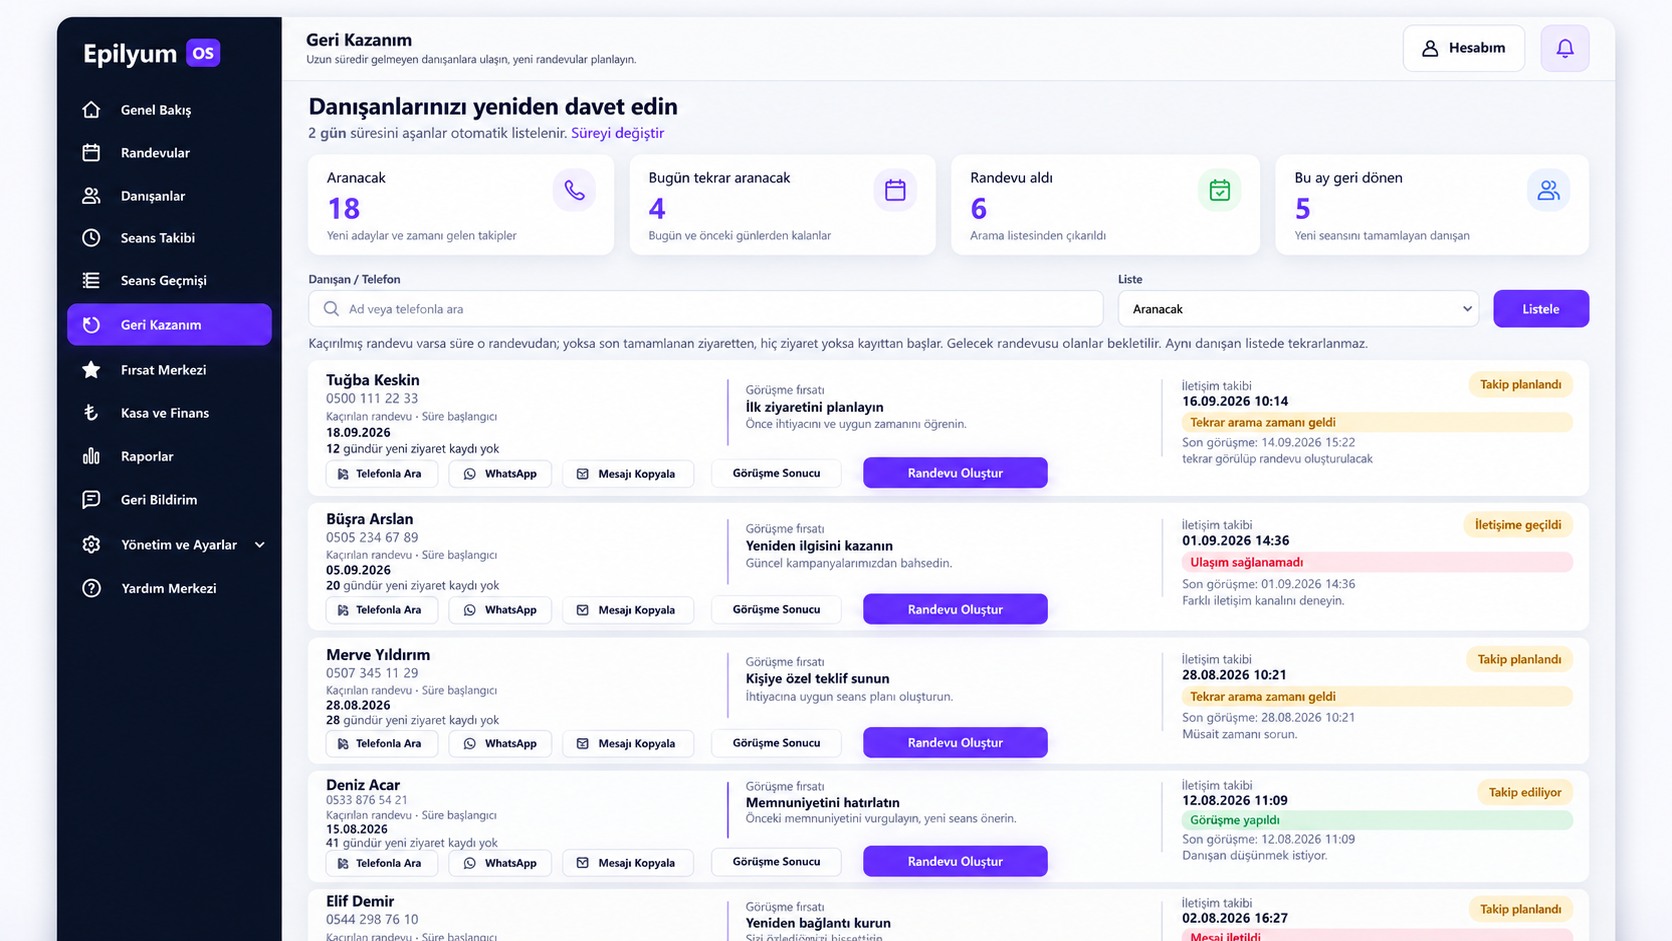Open the Liste dropdown showing Aranacak
Screen dimensions: 1672x941
click(1299, 309)
